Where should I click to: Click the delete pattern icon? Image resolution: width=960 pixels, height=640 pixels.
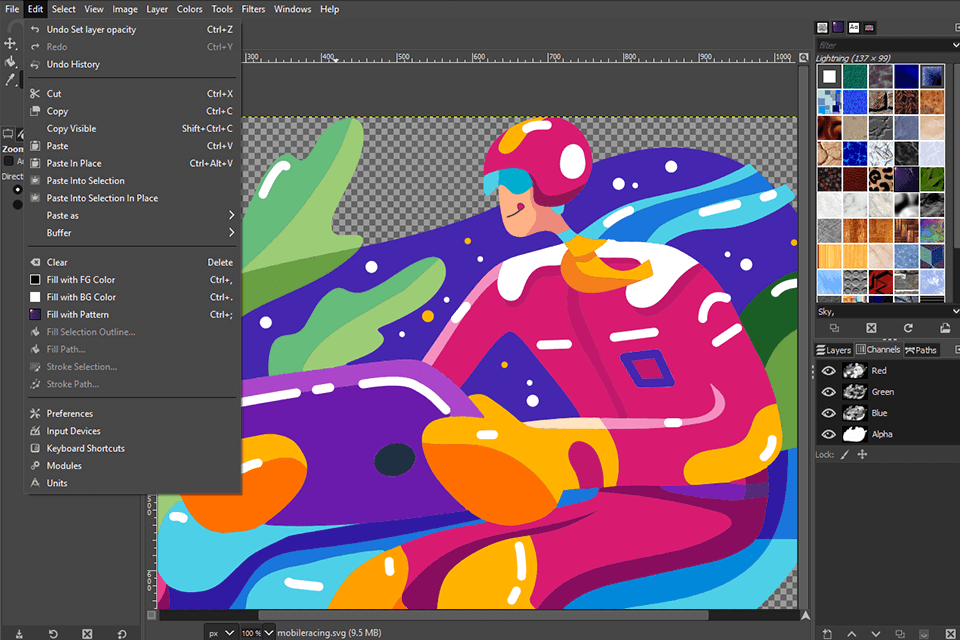pos(871,328)
